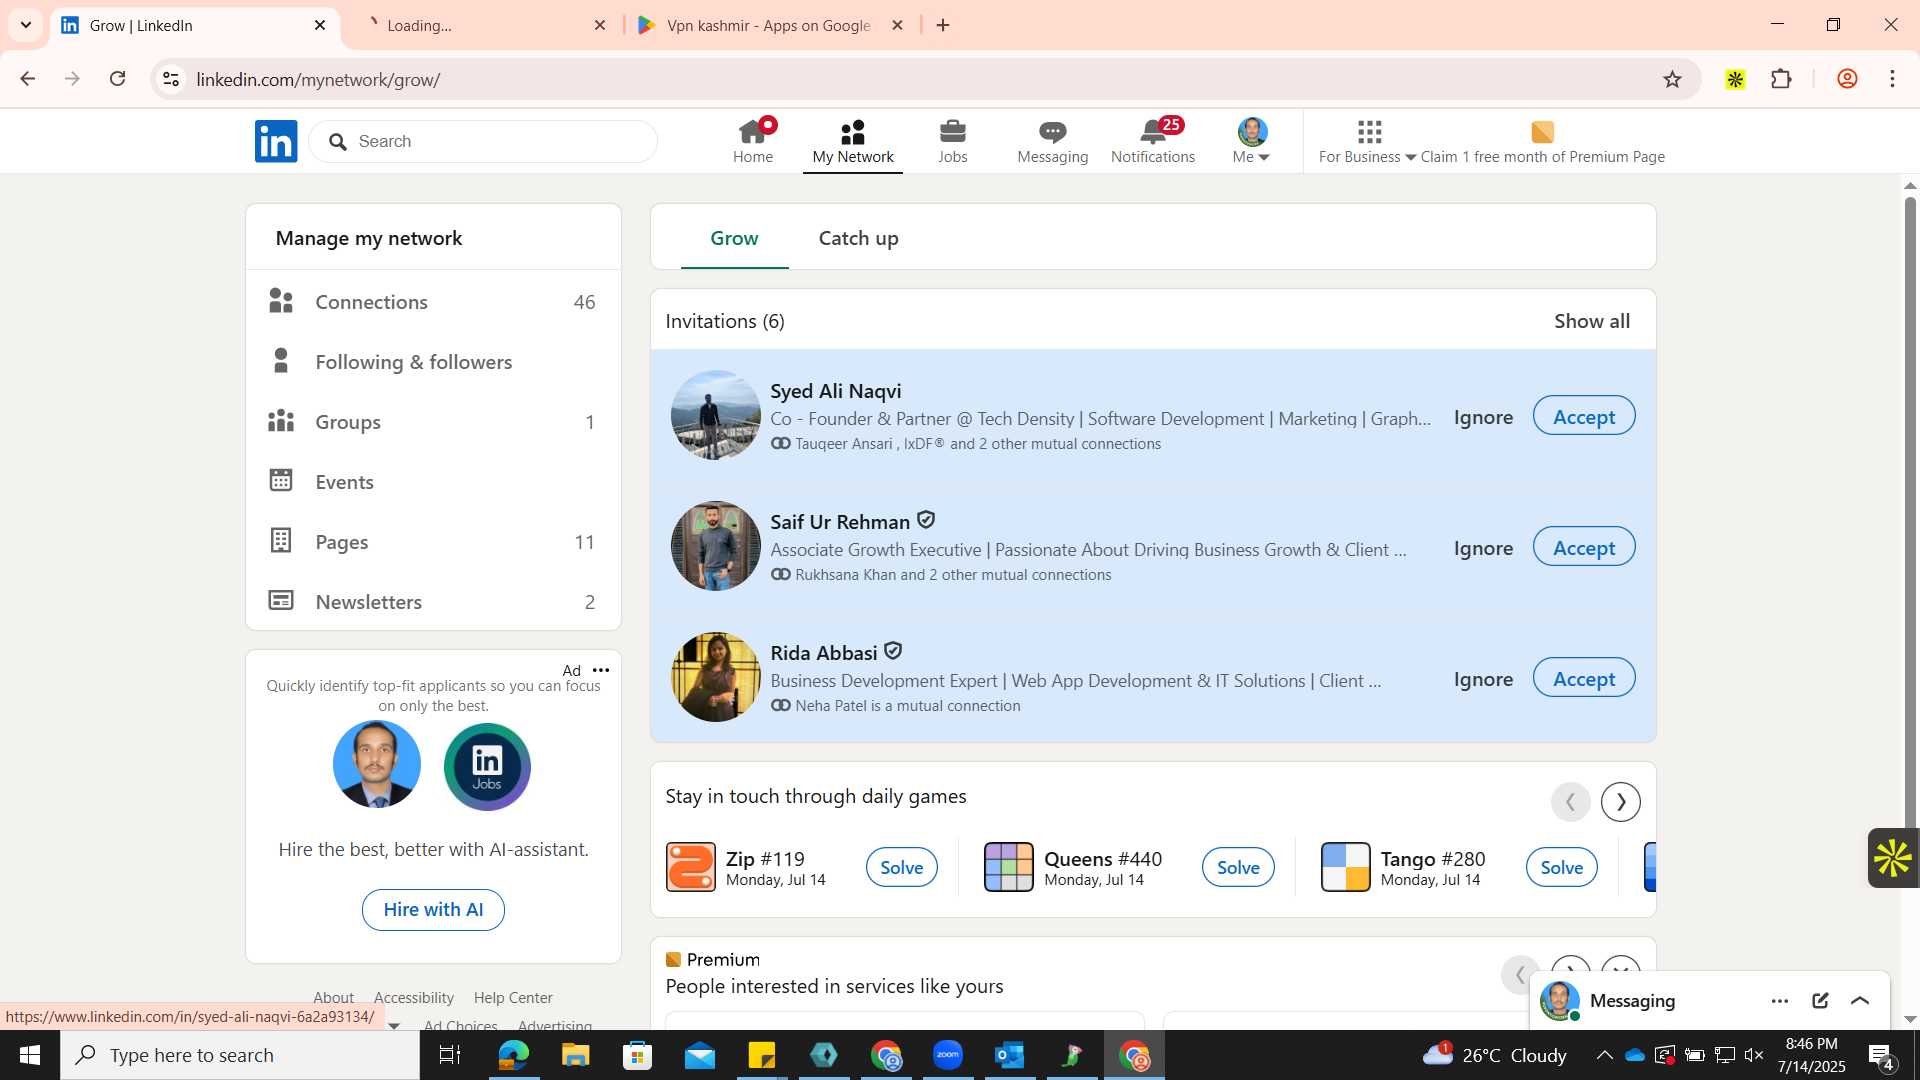The image size is (1920, 1080).
Task: Expand the Me profile menu
Action: 1252,141
